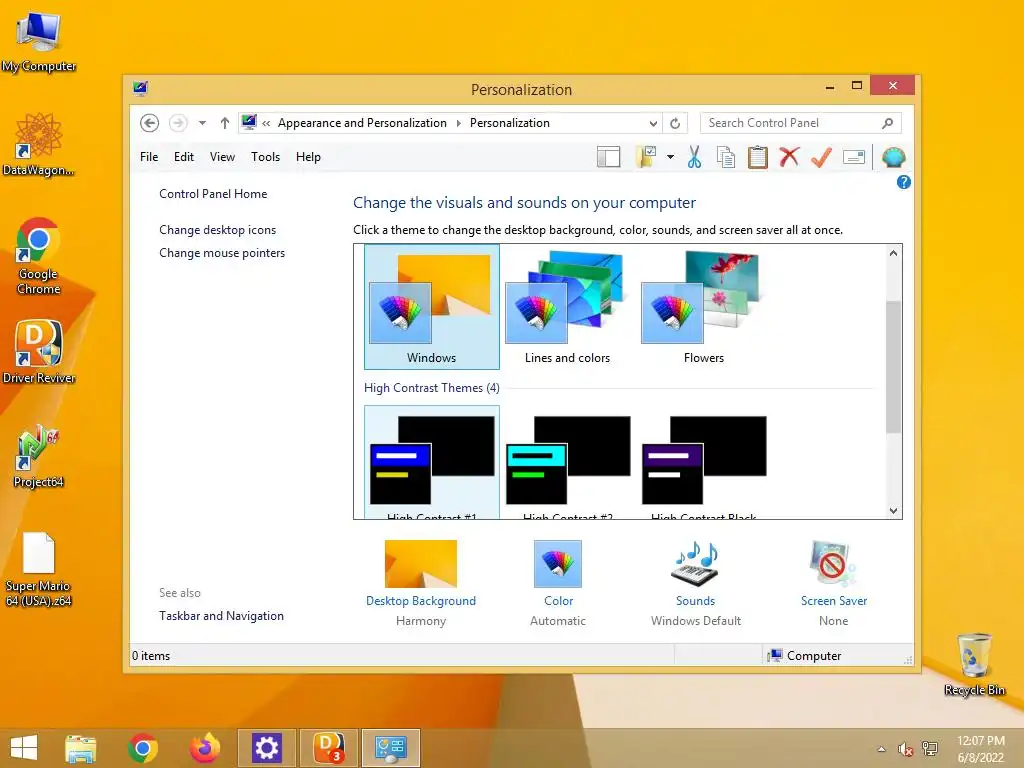Open the Tools menu
The width and height of the screenshot is (1024, 768).
[x=265, y=157]
